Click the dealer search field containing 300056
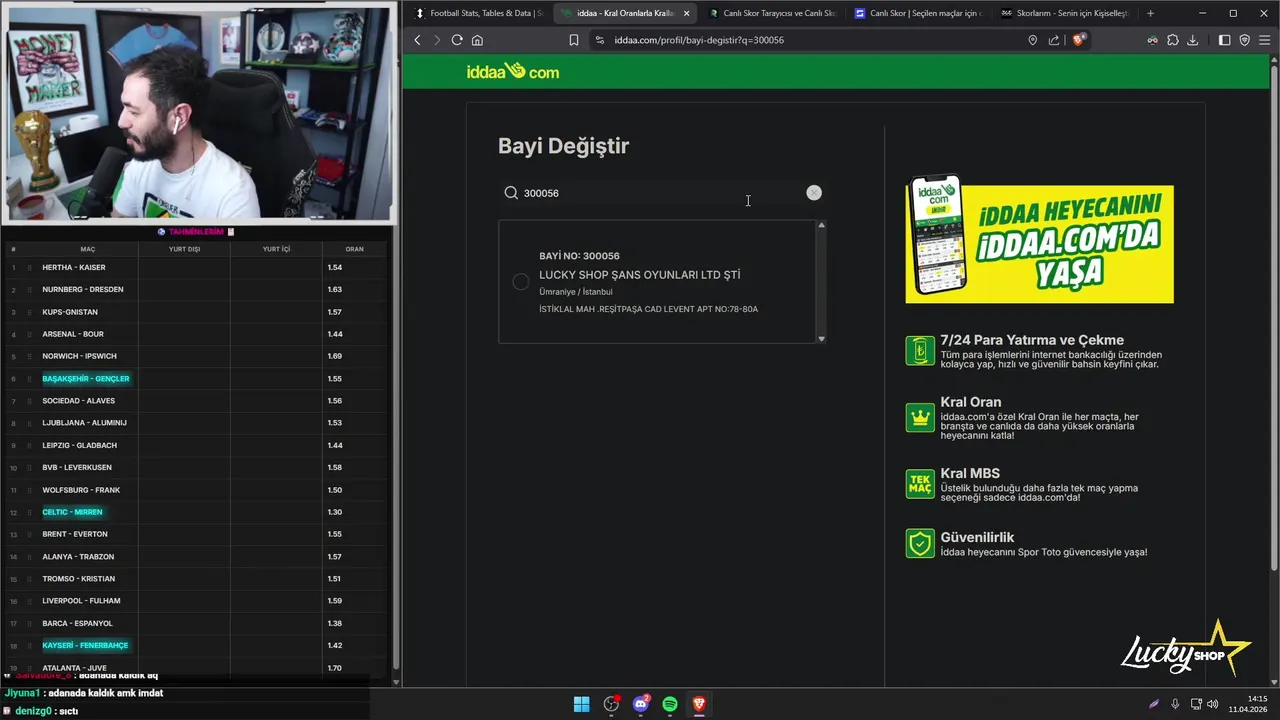This screenshot has height=720, width=1280. click(x=660, y=193)
